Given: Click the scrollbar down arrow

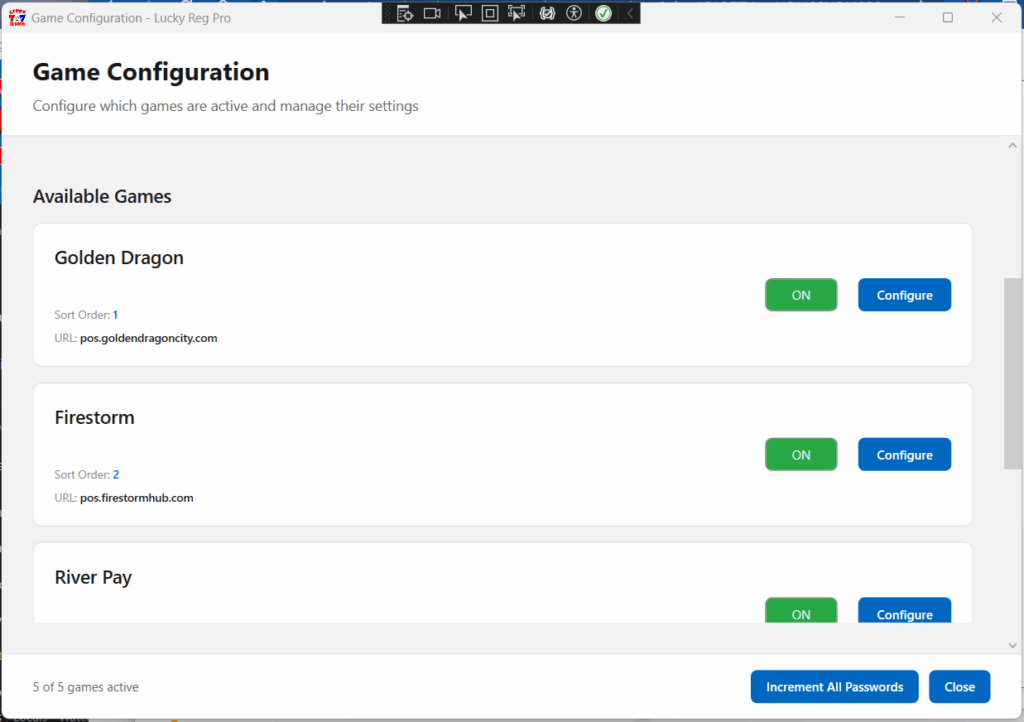Looking at the screenshot, I should tap(1012, 646).
